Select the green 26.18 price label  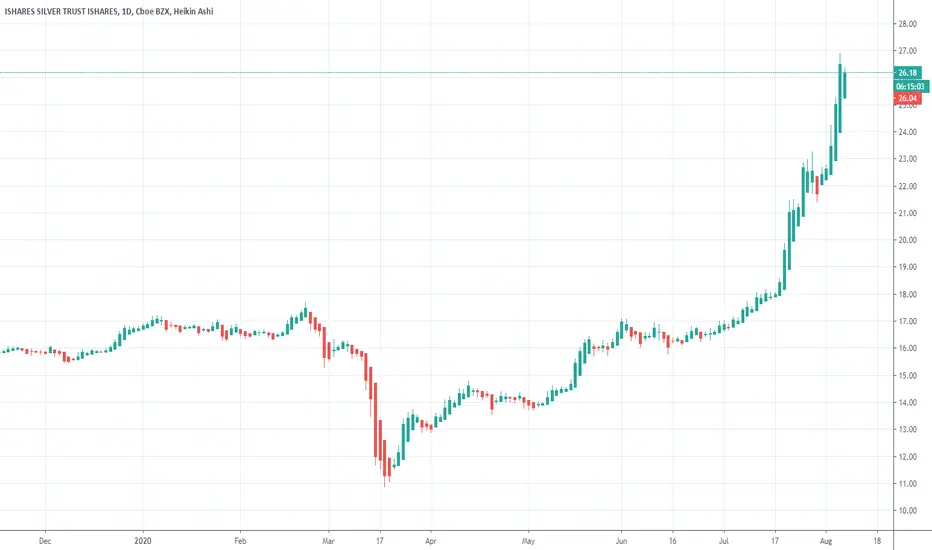click(907, 73)
